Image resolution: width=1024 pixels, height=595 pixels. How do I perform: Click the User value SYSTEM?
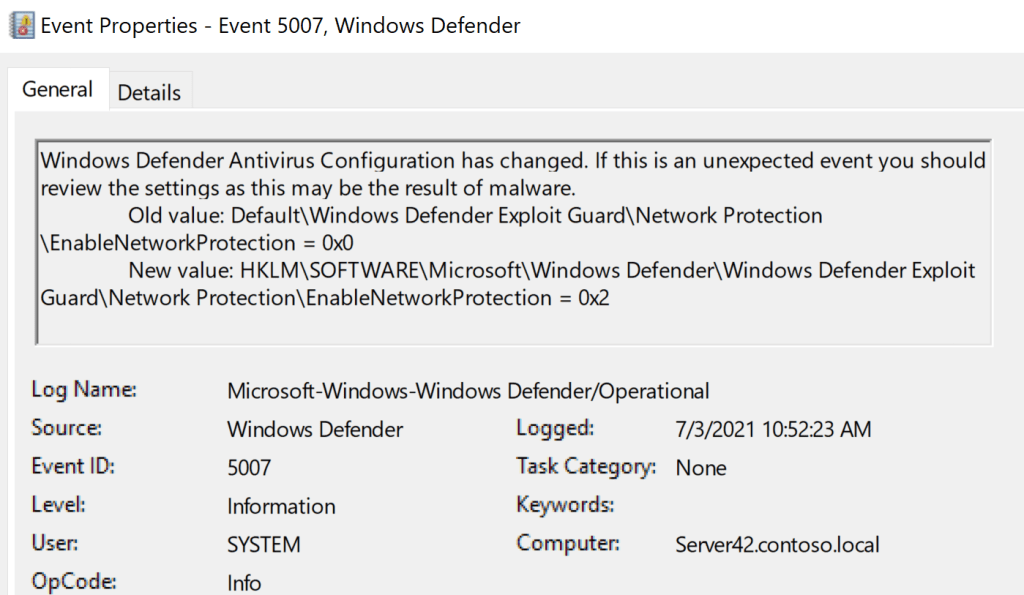pos(263,545)
